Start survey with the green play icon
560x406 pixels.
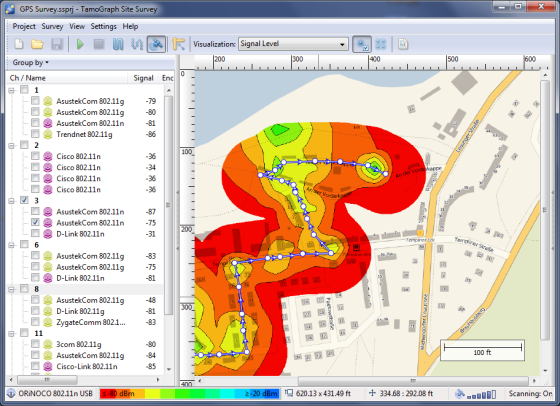pos(80,44)
